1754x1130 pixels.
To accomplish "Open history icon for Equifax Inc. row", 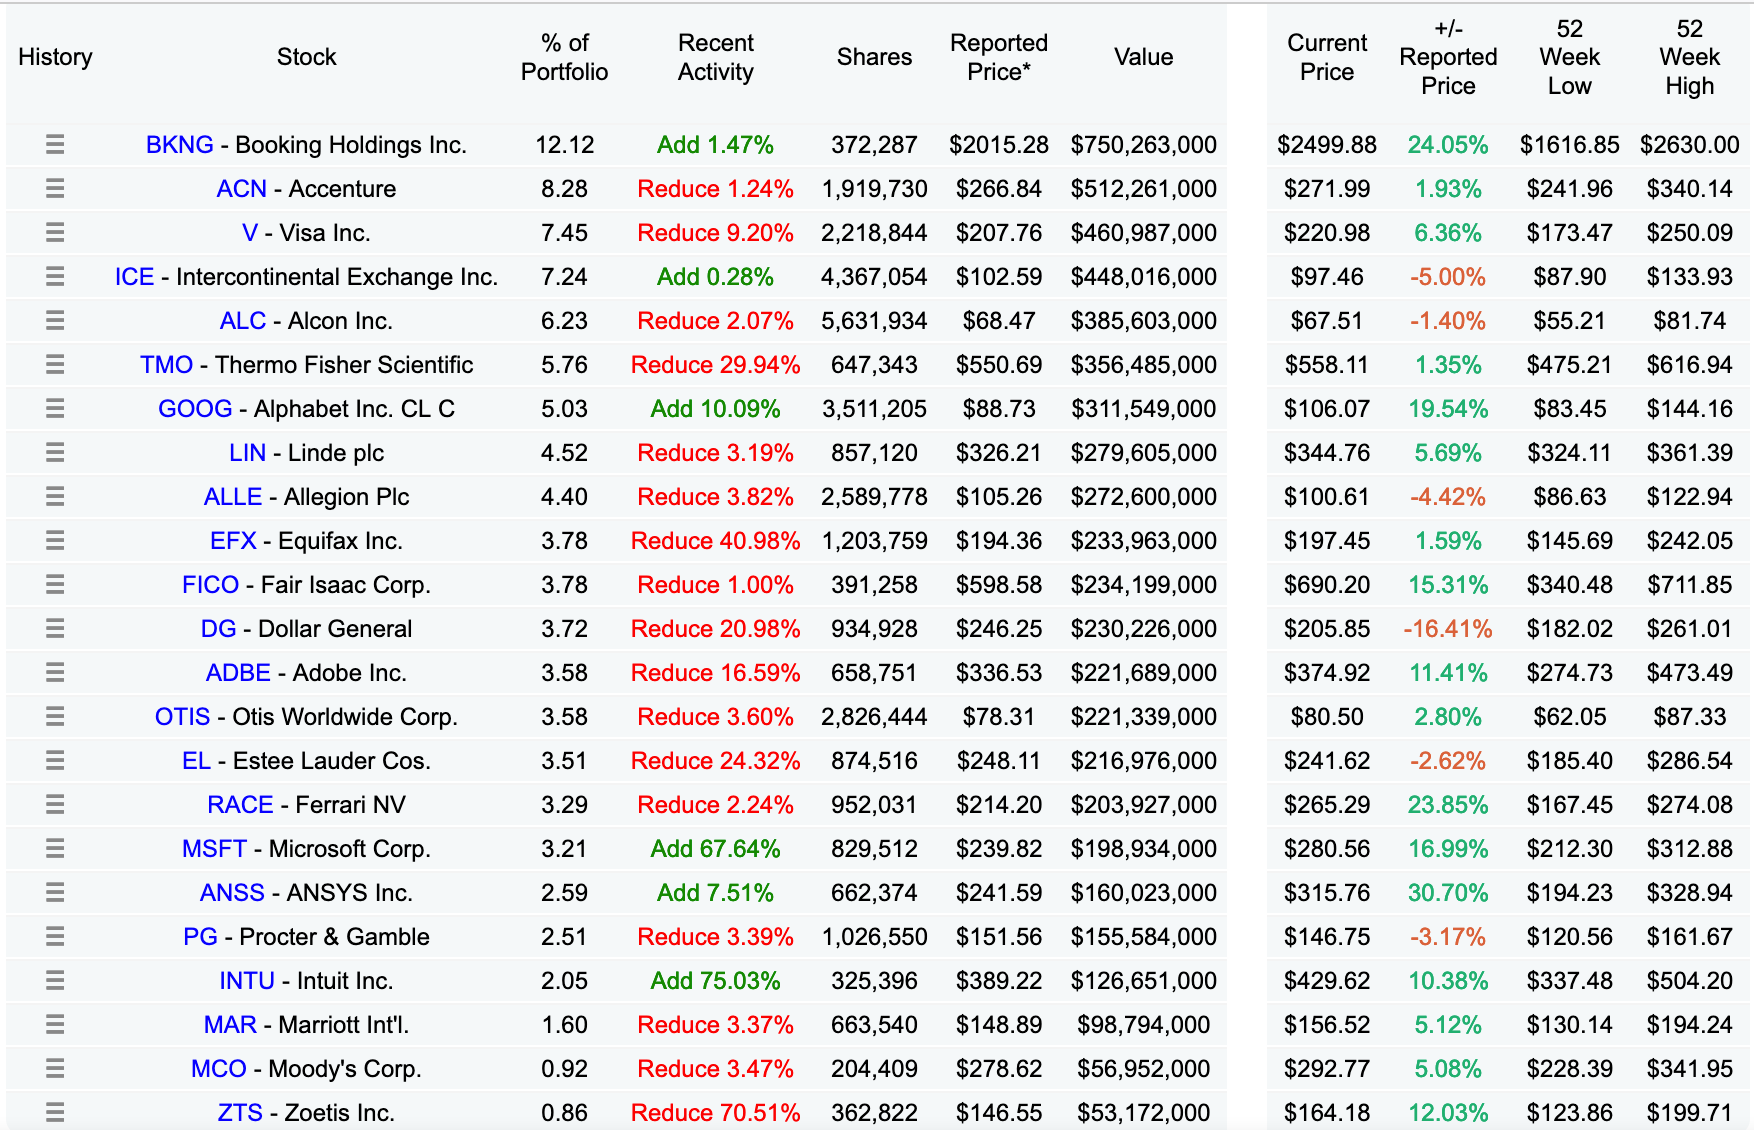I will click(x=55, y=541).
